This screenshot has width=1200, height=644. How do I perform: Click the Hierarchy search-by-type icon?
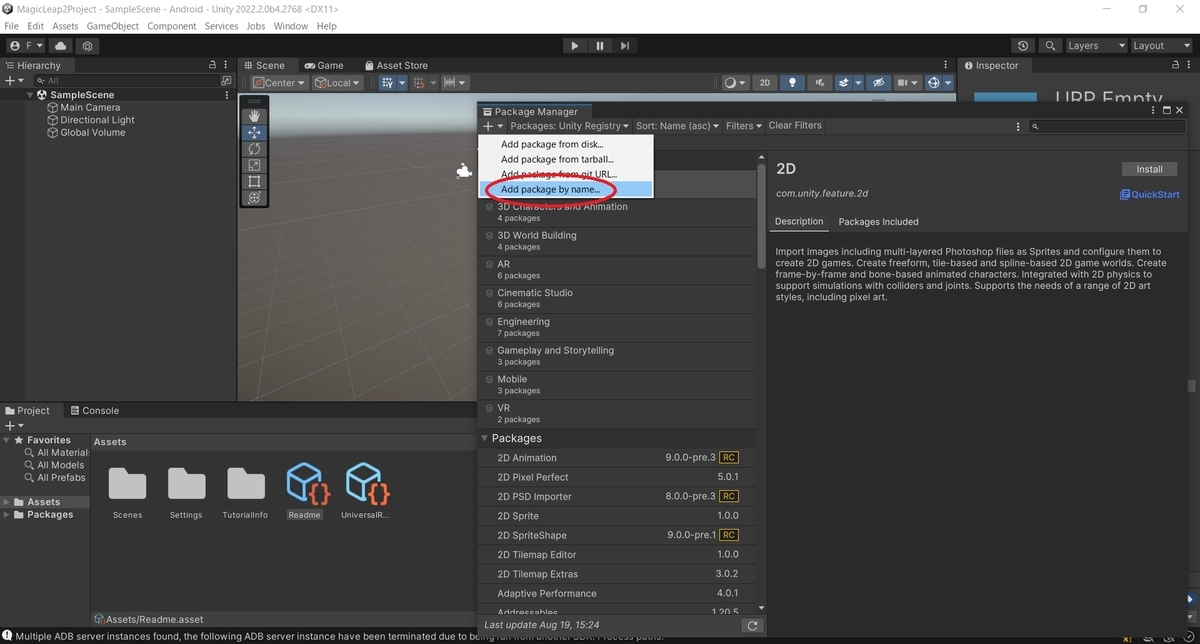(226, 81)
